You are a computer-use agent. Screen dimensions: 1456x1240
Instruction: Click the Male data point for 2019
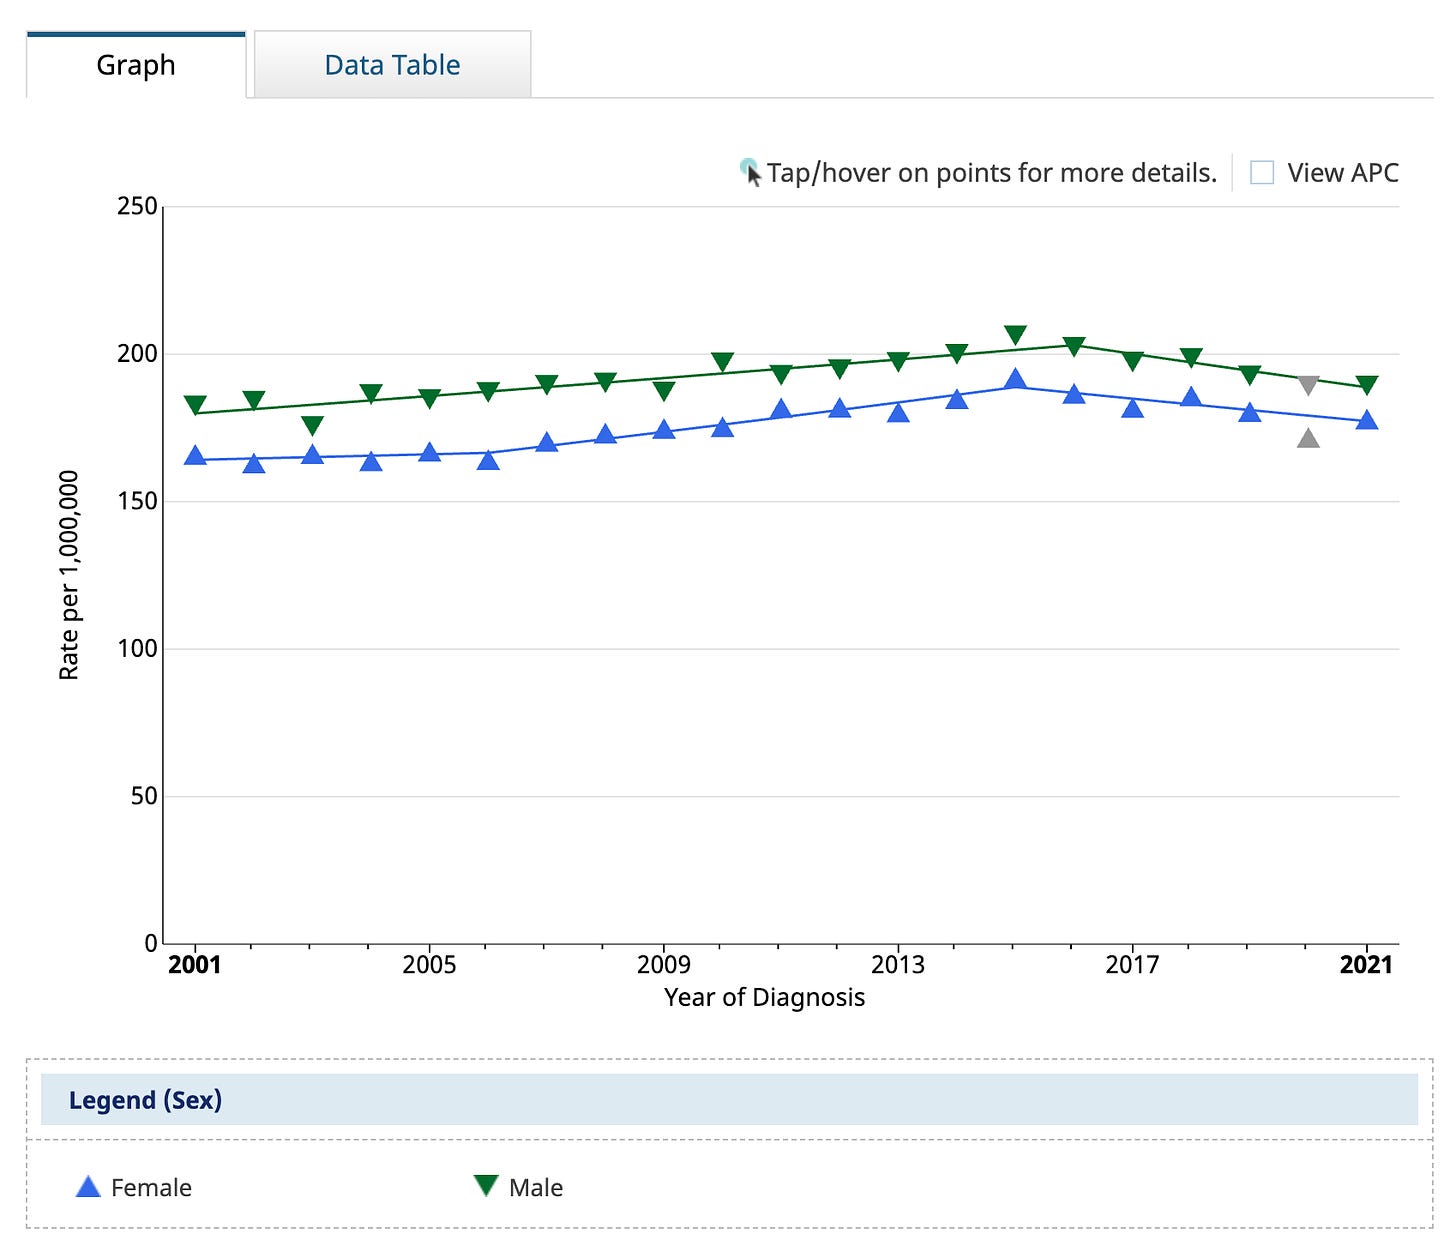[1250, 375]
